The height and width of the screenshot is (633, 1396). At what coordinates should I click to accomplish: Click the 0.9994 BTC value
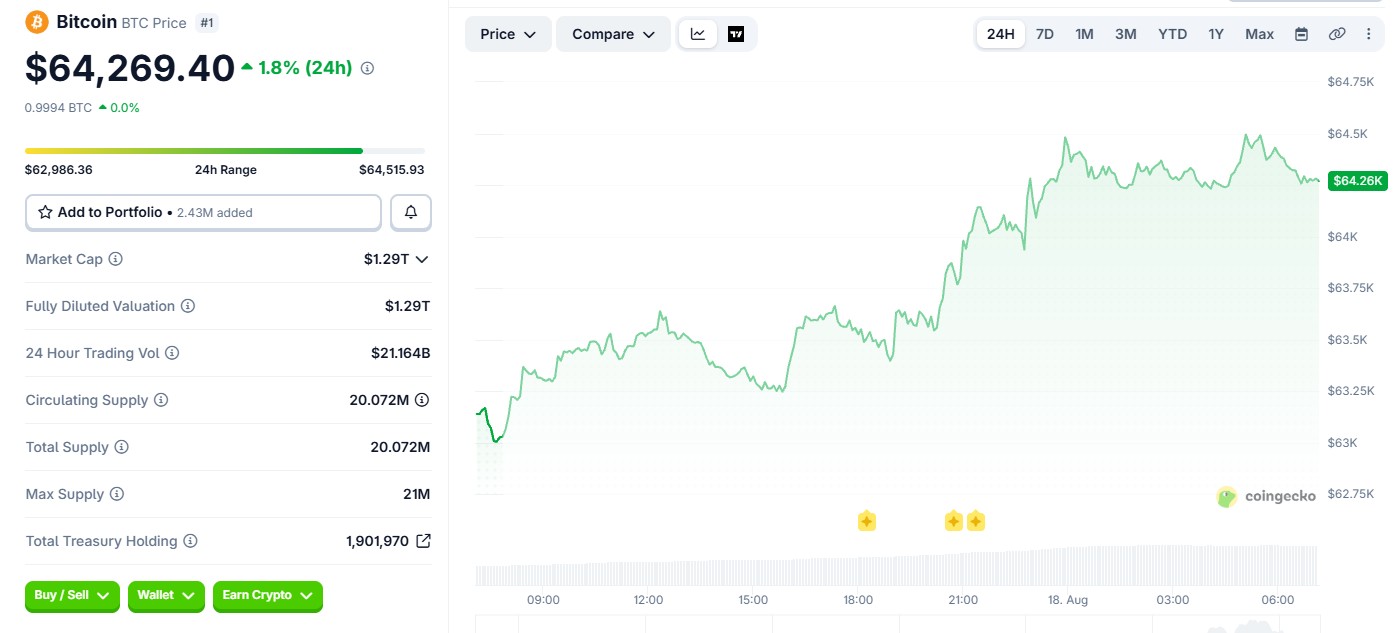(x=59, y=108)
